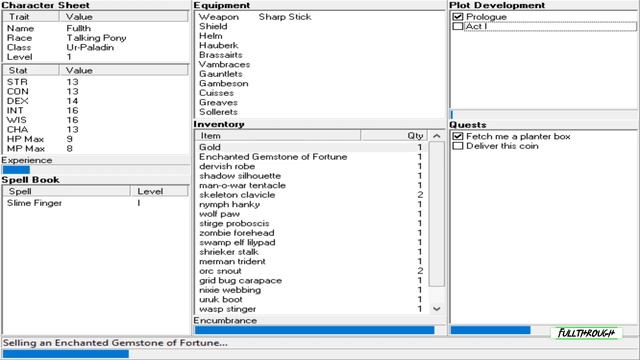Click the INT stat row
The height and width of the screenshot is (360, 640).
click(96, 111)
